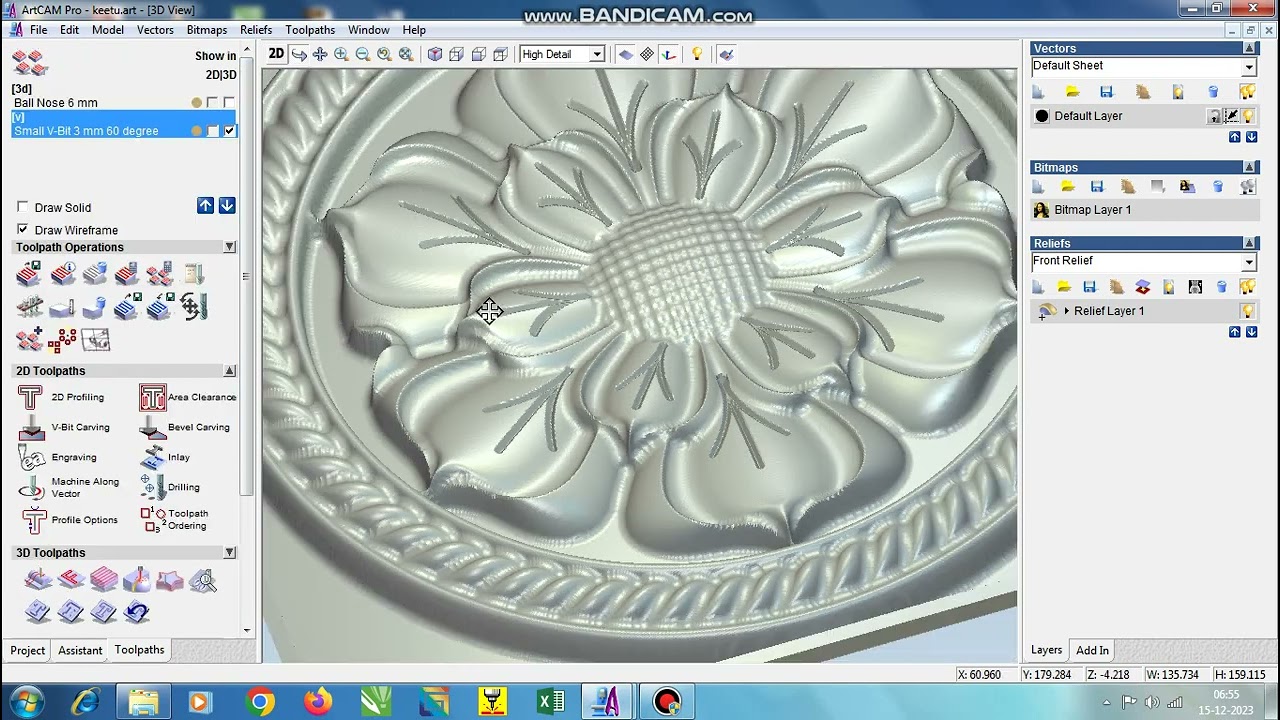Toggle lock on Default Layer
The height and width of the screenshot is (720, 1280).
click(x=1214, y=116)
